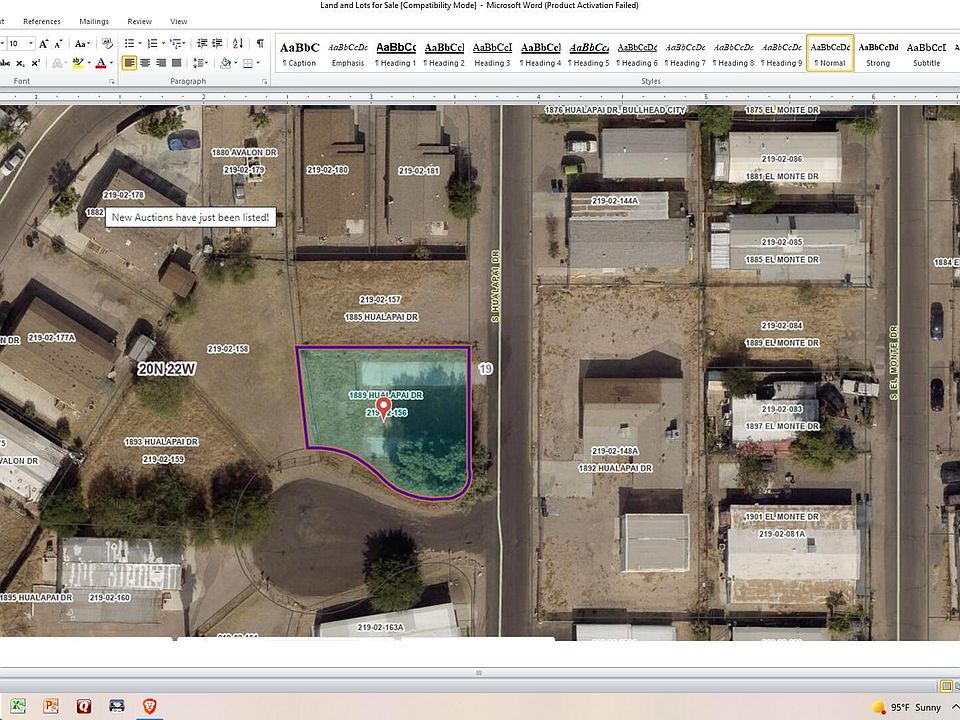Click the Shading paint bucket icon
This screenshot has width=960, height=720.
[x=225, y=62]
